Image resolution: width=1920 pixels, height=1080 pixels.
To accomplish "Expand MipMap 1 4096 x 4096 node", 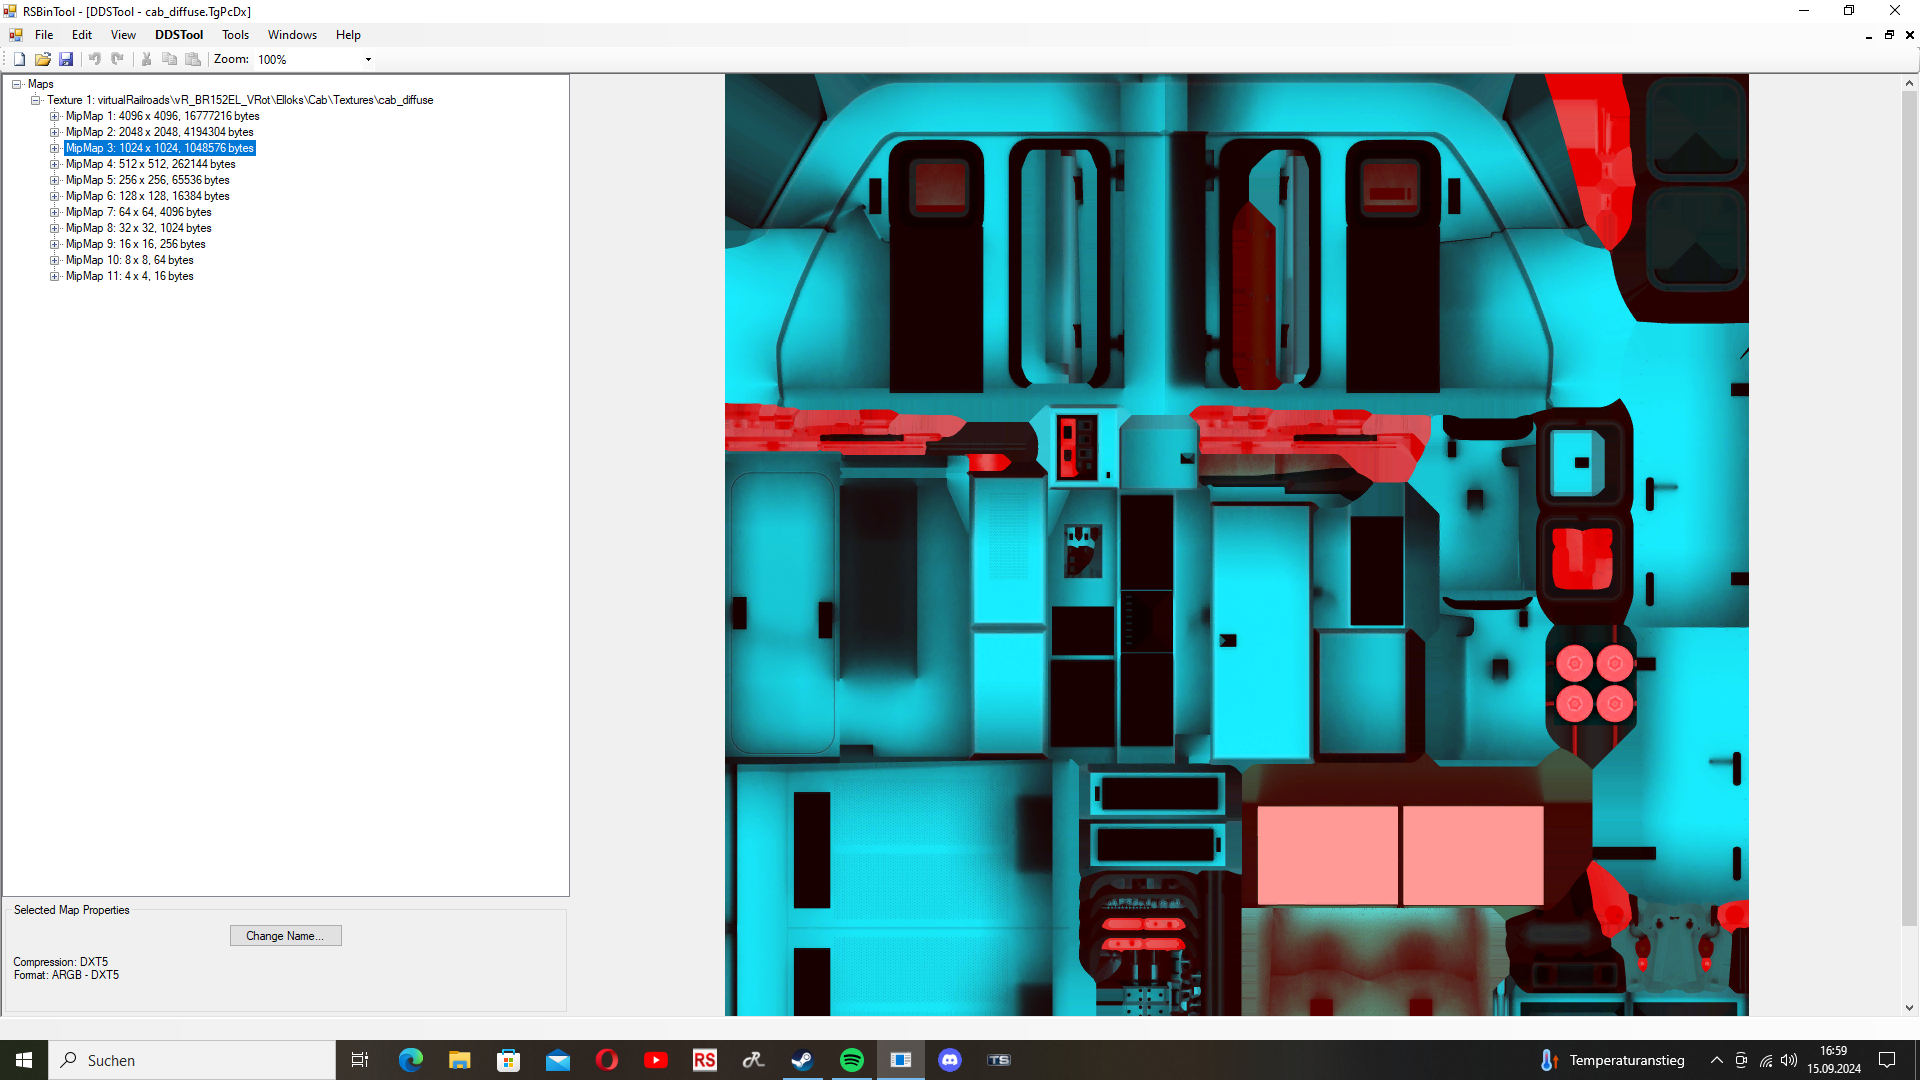I will (x=55, y=116).
